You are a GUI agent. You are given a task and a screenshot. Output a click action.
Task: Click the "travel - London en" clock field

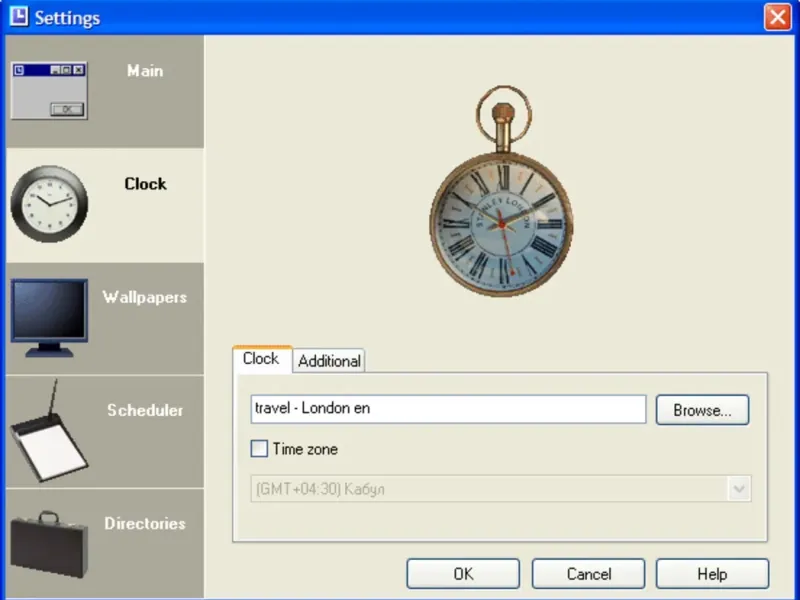tap(448, 409)
